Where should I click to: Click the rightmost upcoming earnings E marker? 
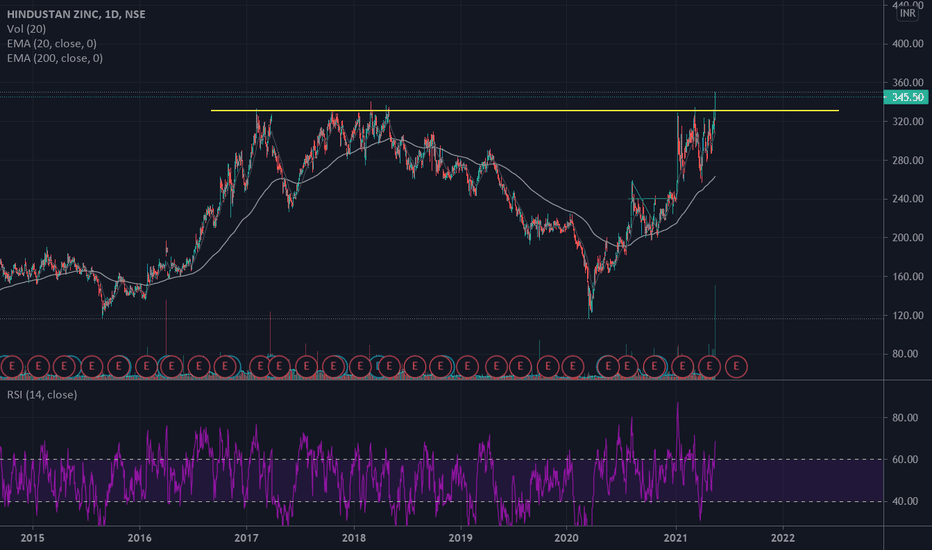click(736, 366)
